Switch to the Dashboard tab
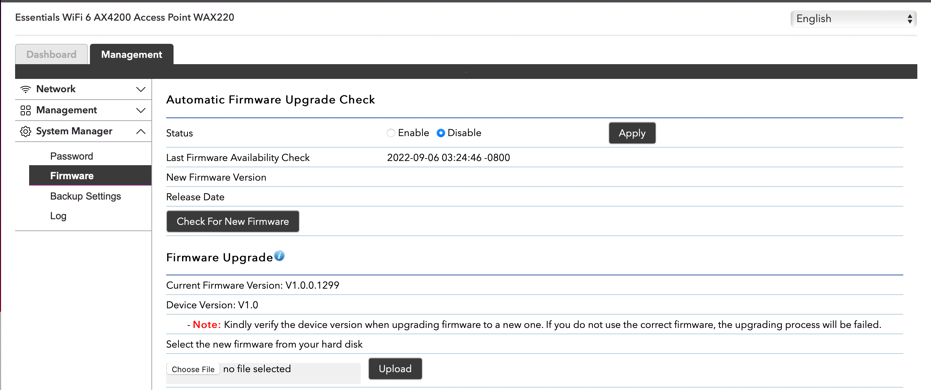 pos(52,54)
